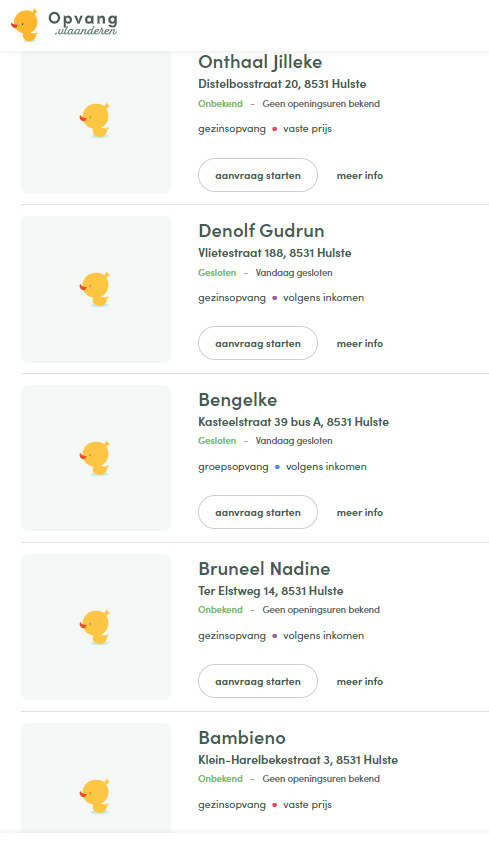Start aanvraag for Onthaal Jilleke

pos(258,175)
